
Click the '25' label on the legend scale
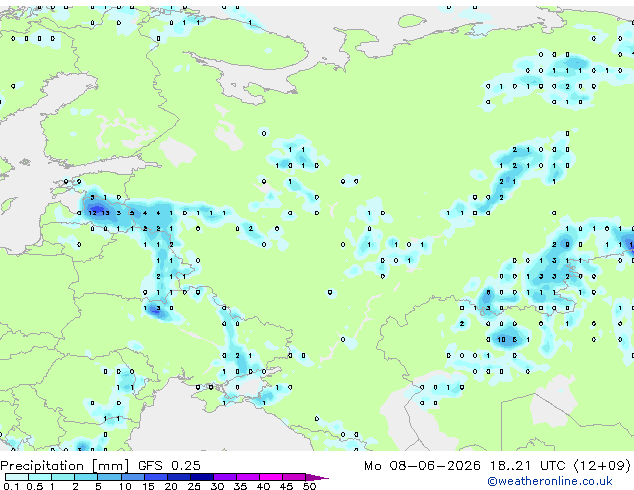pyautogui.click(x=194, y=486)
